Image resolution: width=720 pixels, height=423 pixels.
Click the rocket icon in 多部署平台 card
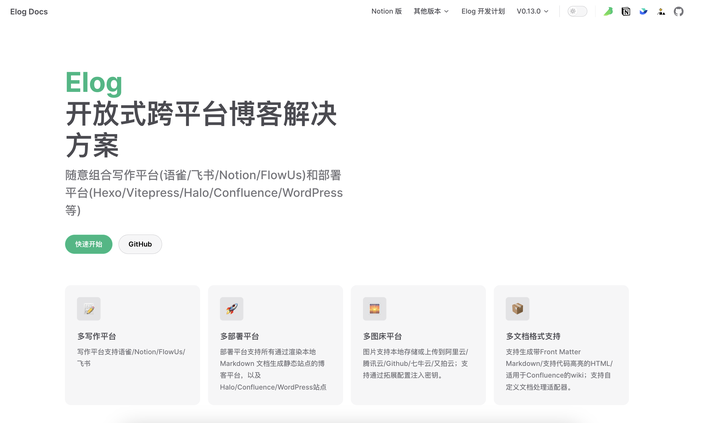click(x=231, y=309)
